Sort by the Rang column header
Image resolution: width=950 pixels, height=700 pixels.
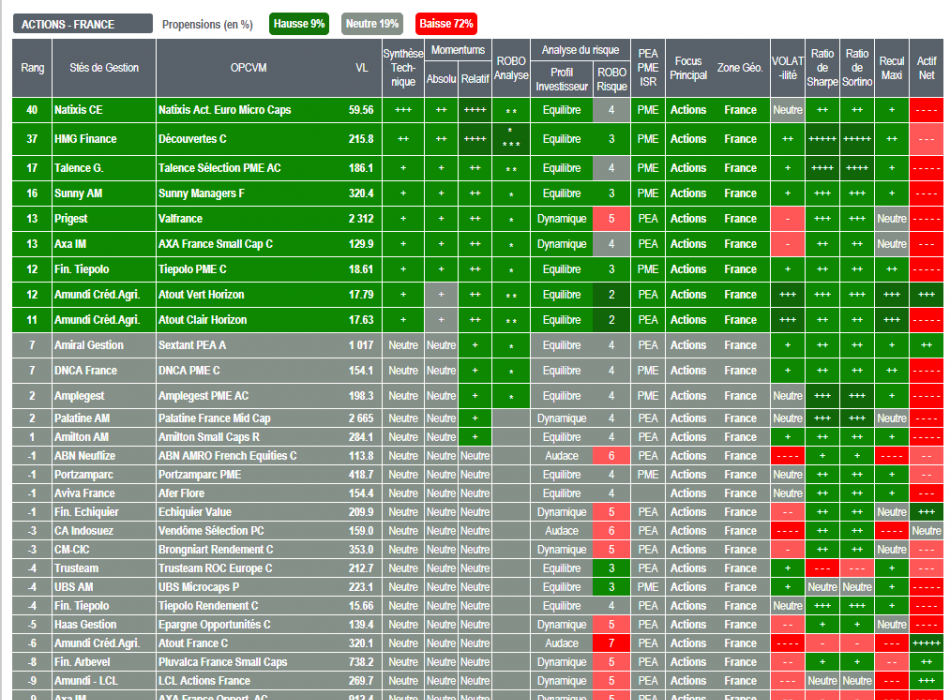click(32, 68)
